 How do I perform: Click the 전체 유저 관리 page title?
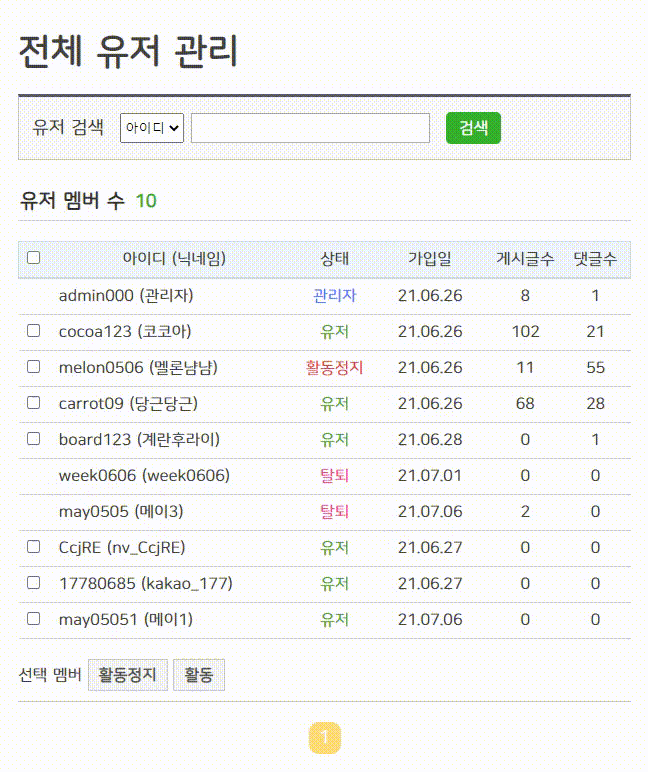pyautogui.click(x=128, y=51)
